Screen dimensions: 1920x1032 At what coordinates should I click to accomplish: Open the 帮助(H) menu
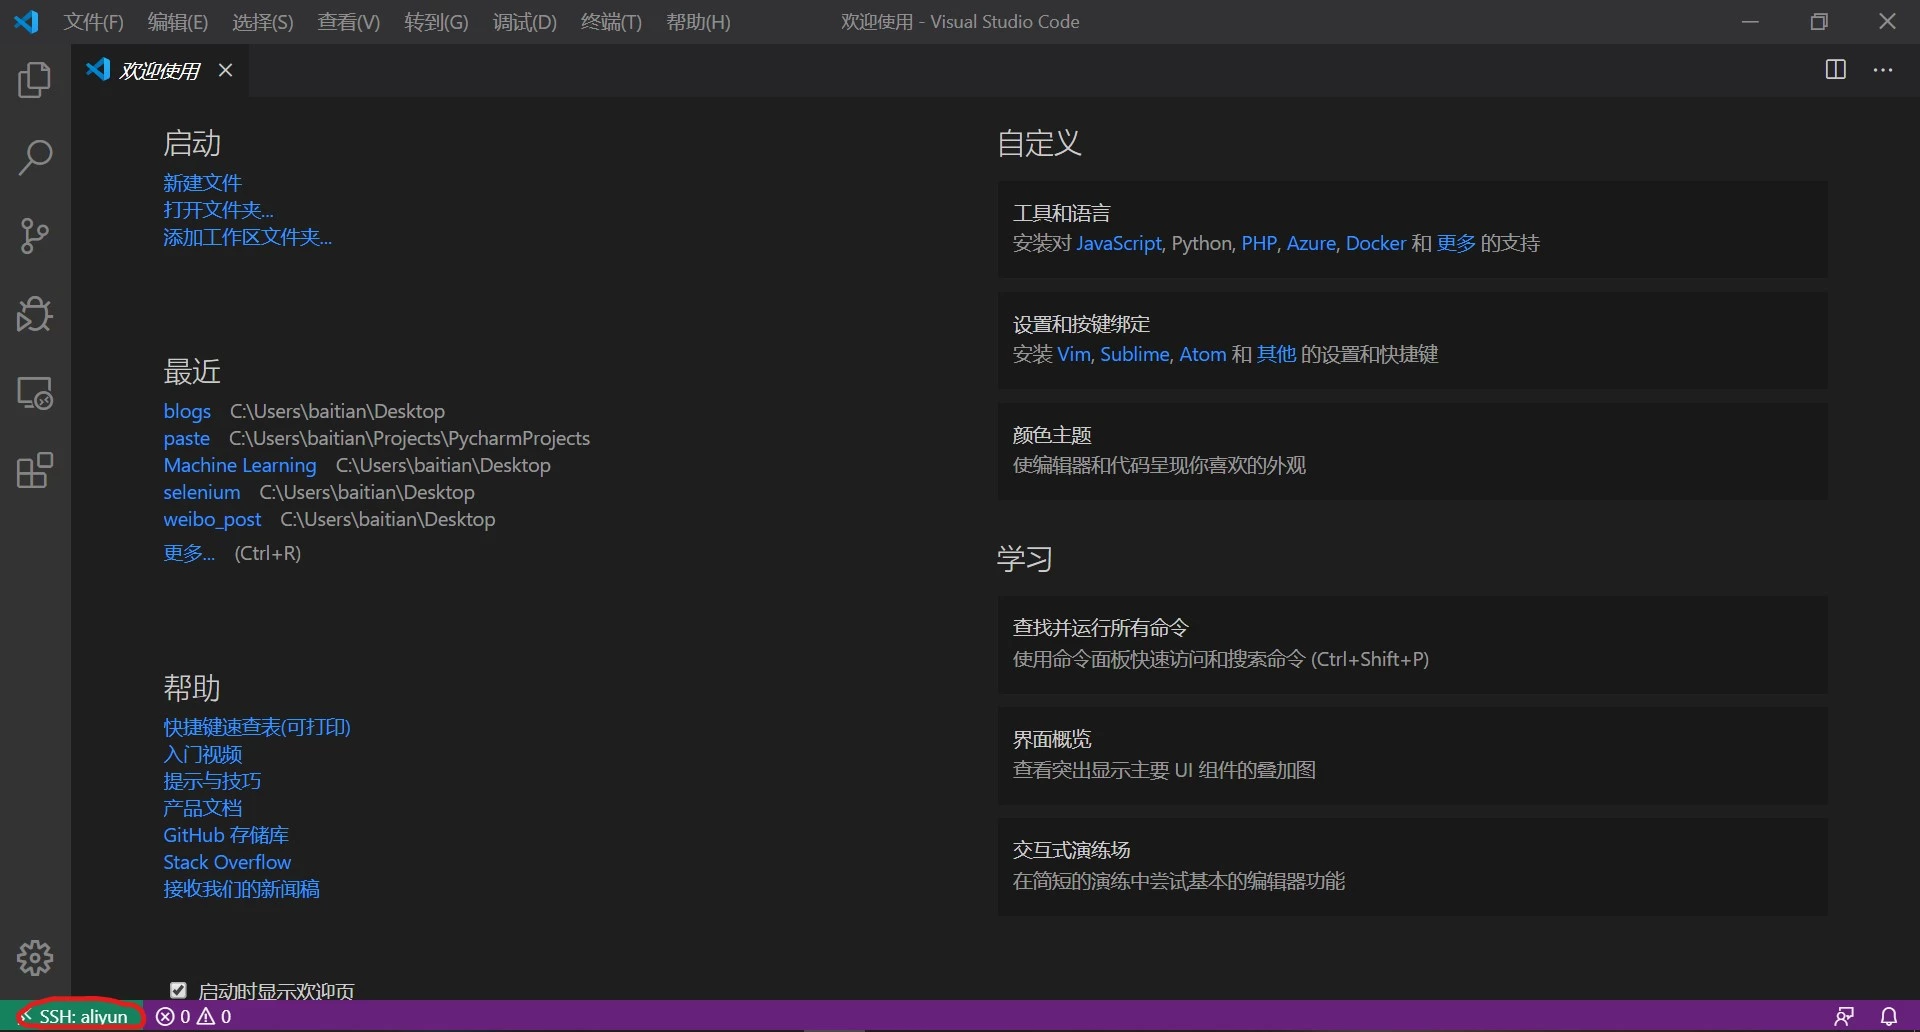click(698, 22)
